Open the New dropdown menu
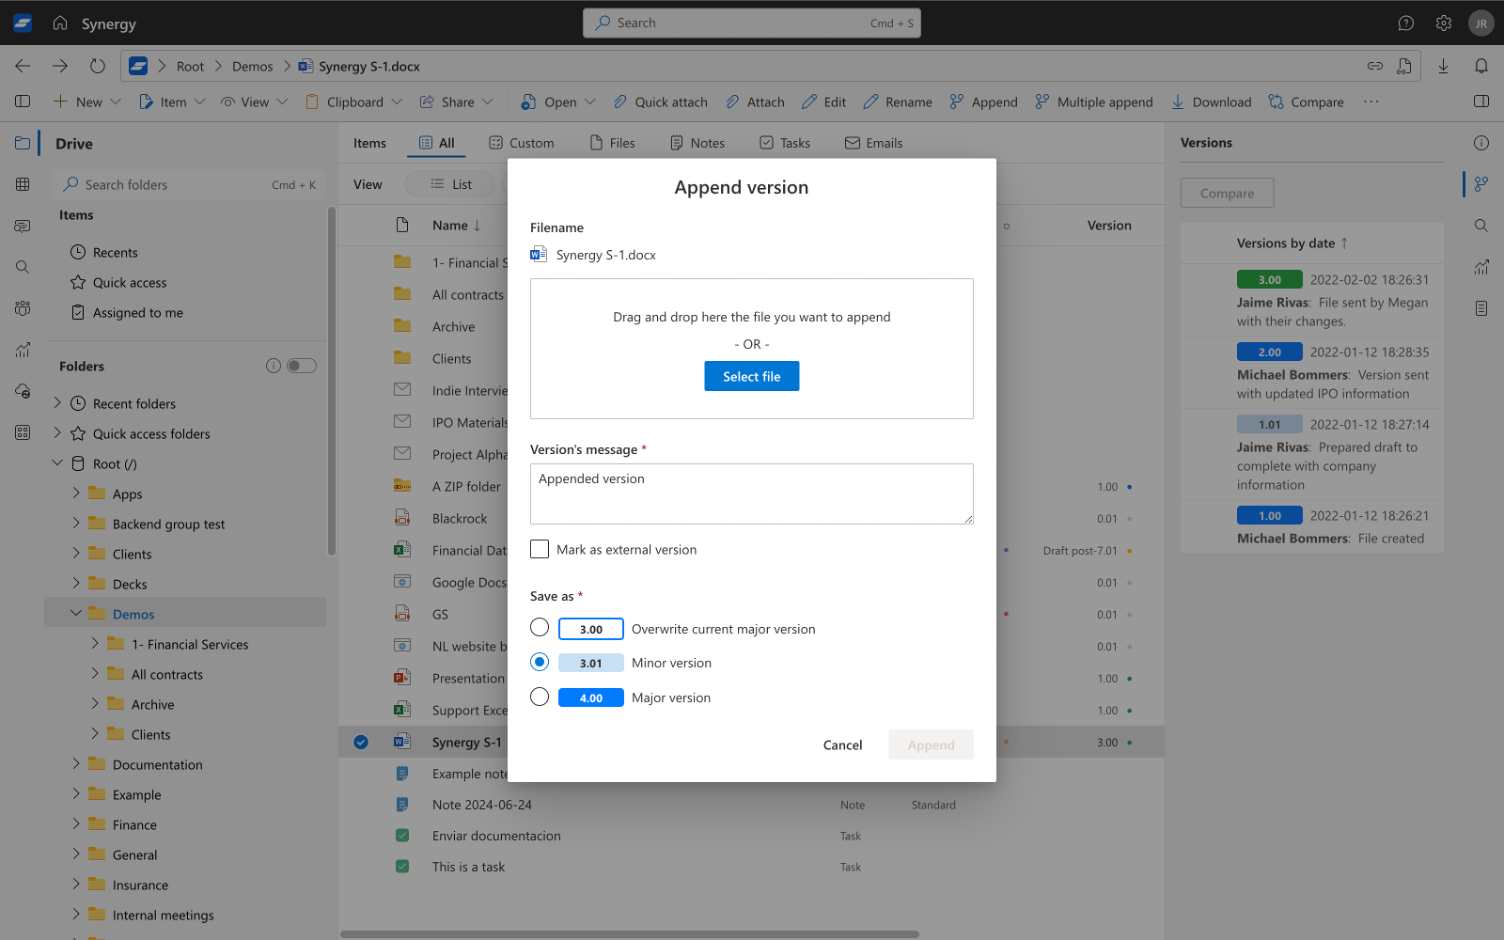Screen dimensions: 1504x940 coord(87,102)
